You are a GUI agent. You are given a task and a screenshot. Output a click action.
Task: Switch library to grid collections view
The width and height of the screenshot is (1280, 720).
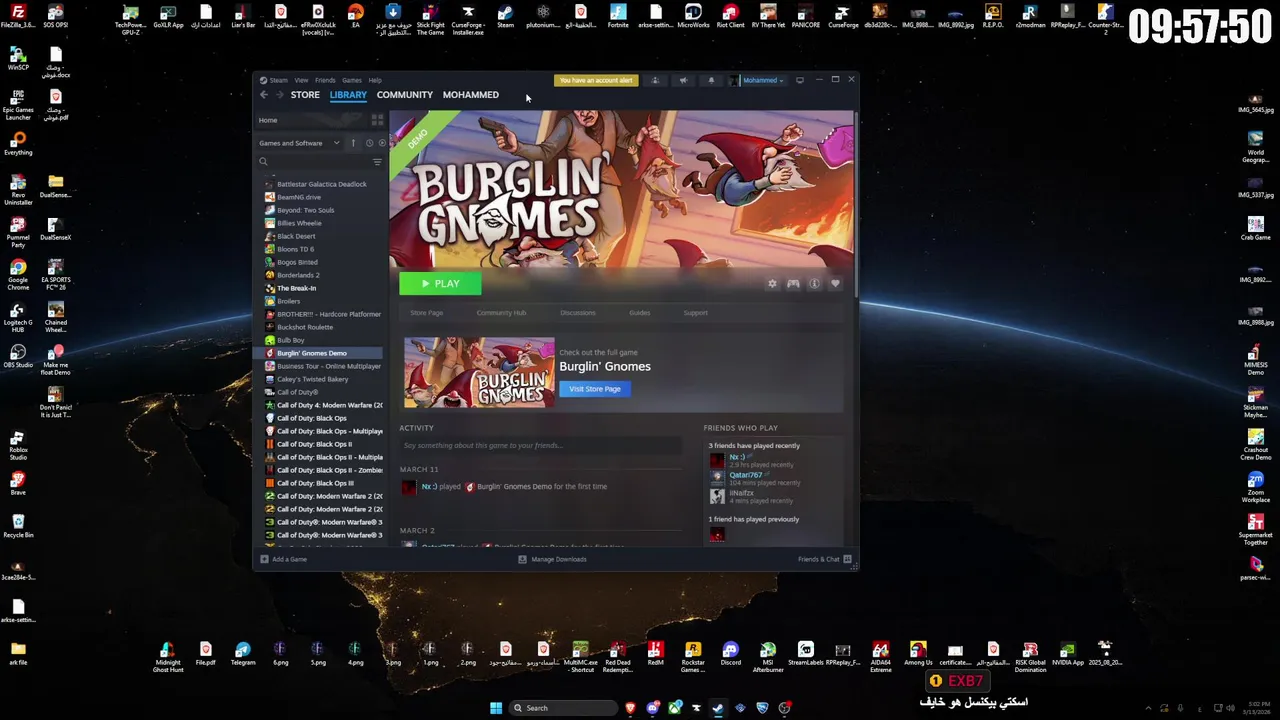[x=377, y=120]
